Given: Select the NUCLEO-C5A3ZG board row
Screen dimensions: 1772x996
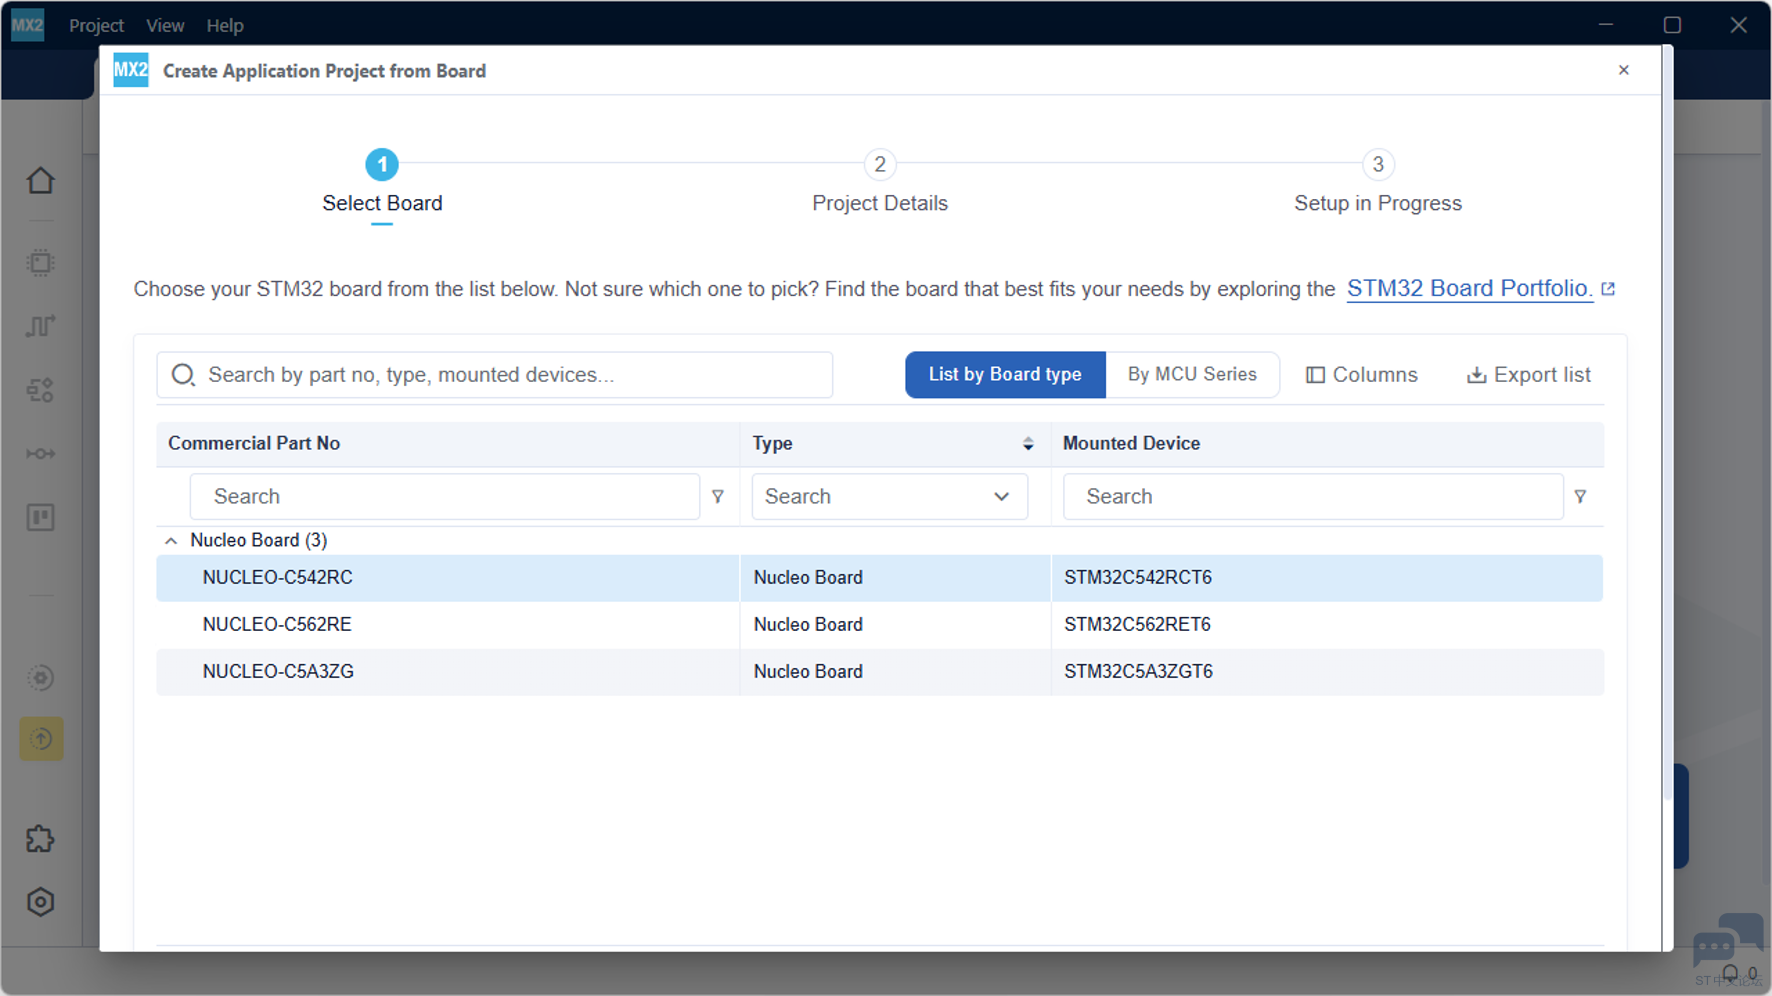Looking at the screenshot, I should pyautogui.click(x=880, y=672).
